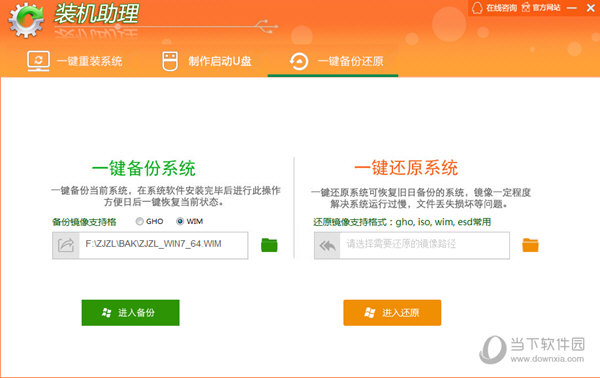The height and width of the screenshot is (378, 600).
Task: Select the WIM backup format radio button
Action: tap(180, 221)
